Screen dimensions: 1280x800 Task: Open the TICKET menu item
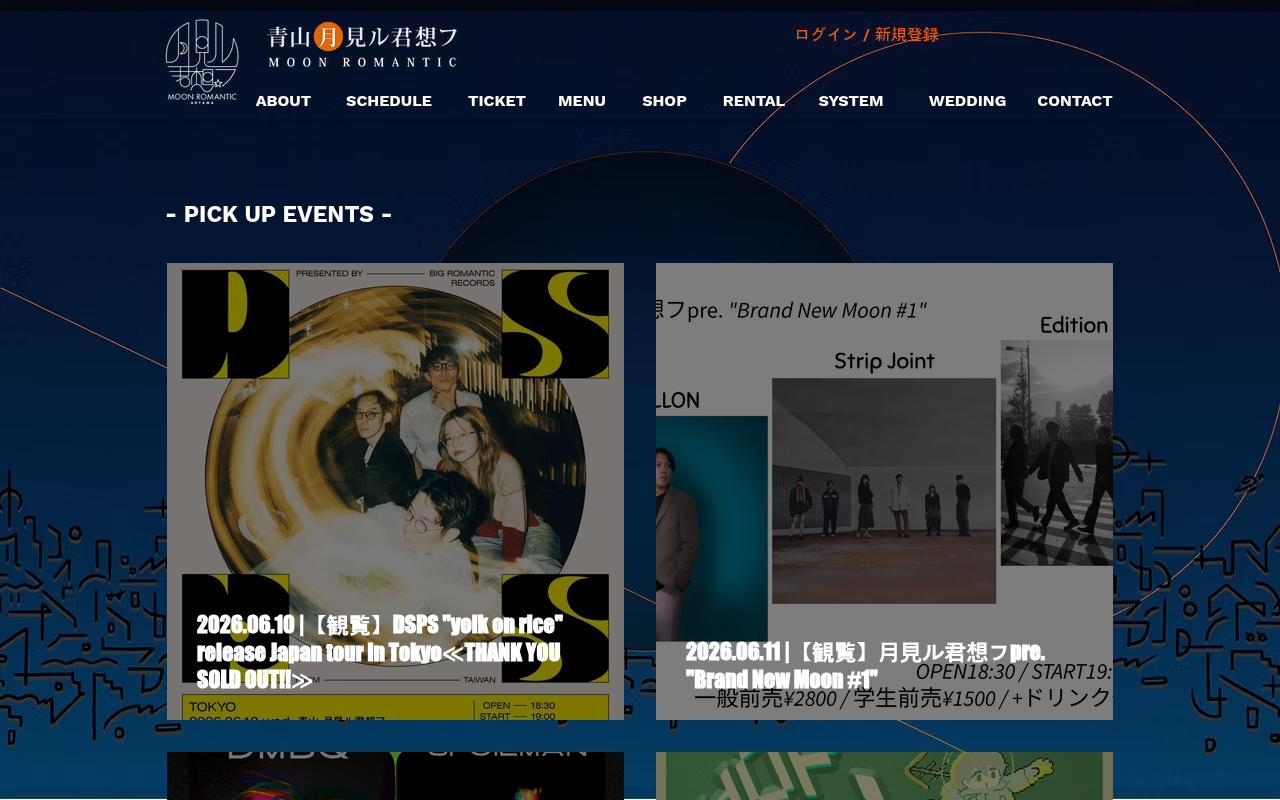tap(497, 101)
